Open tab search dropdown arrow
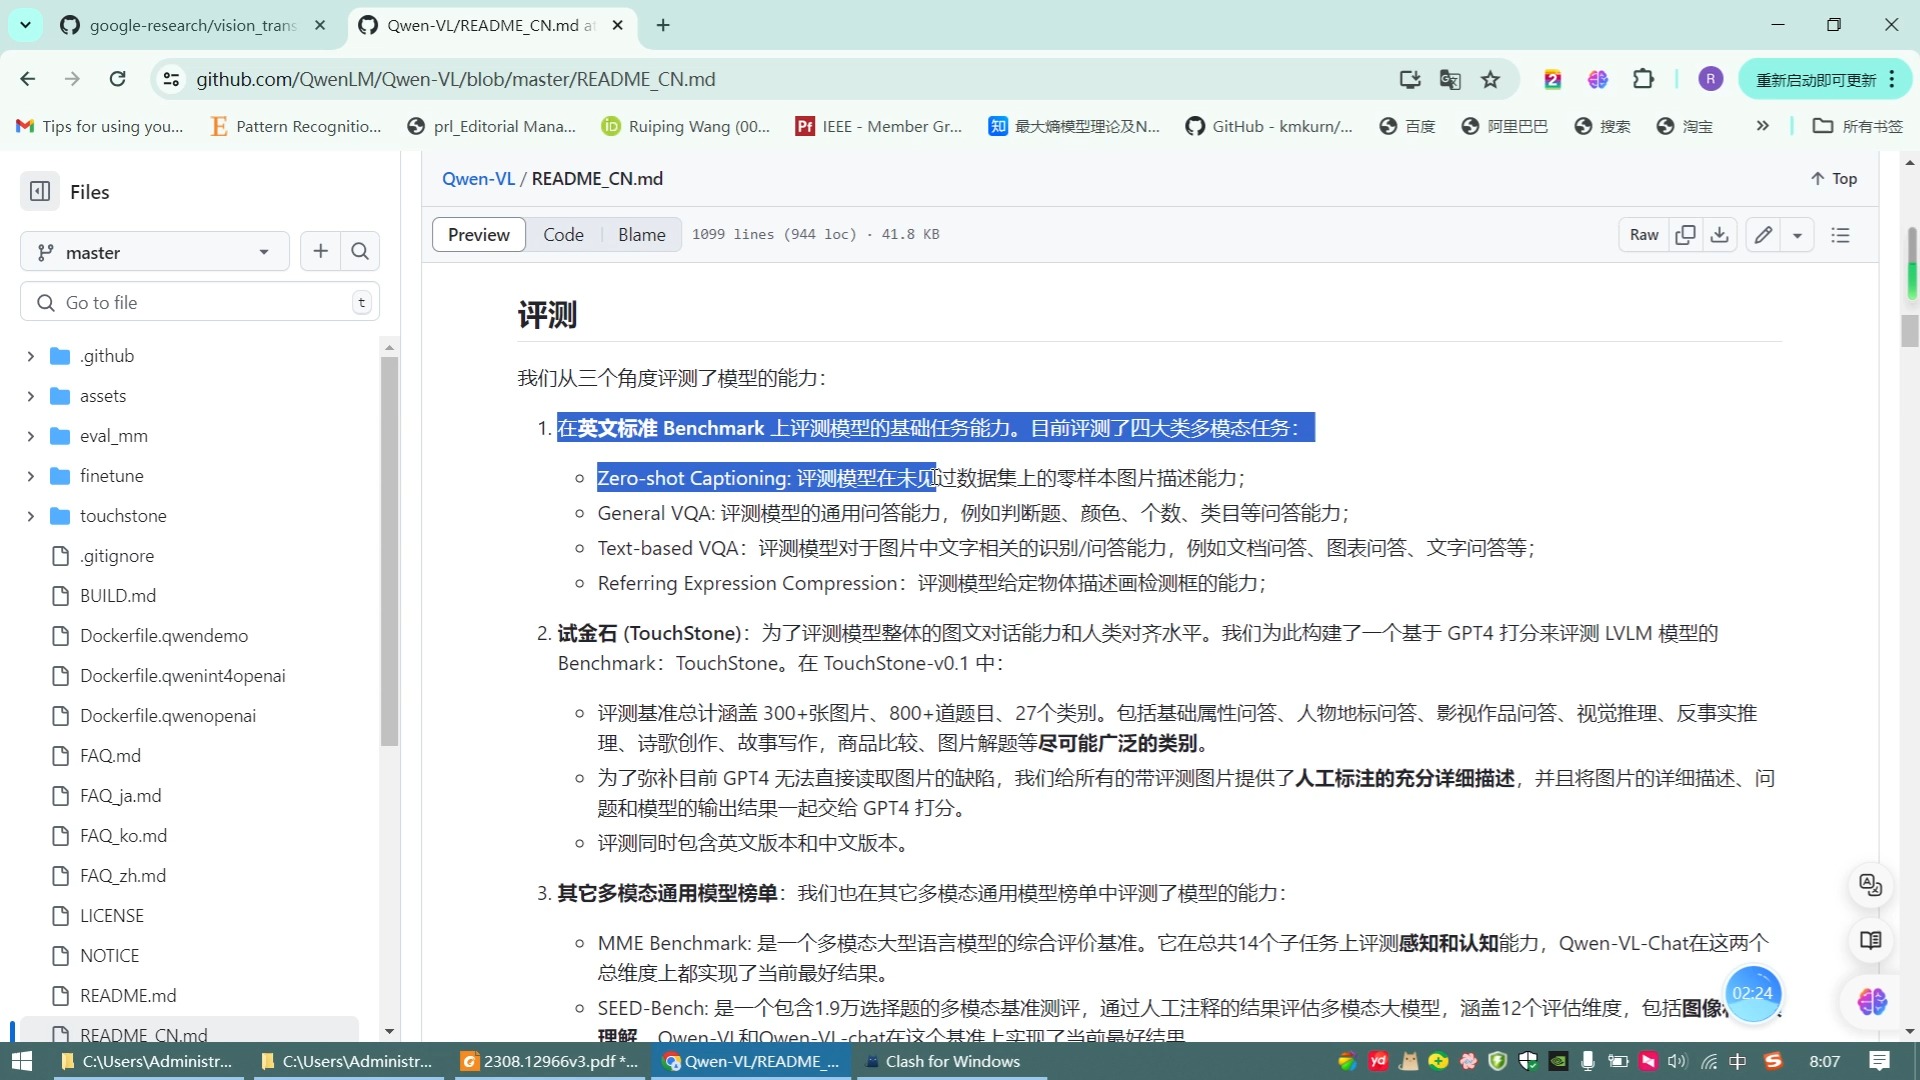The image size is (1920, 1080). point(25,25)
